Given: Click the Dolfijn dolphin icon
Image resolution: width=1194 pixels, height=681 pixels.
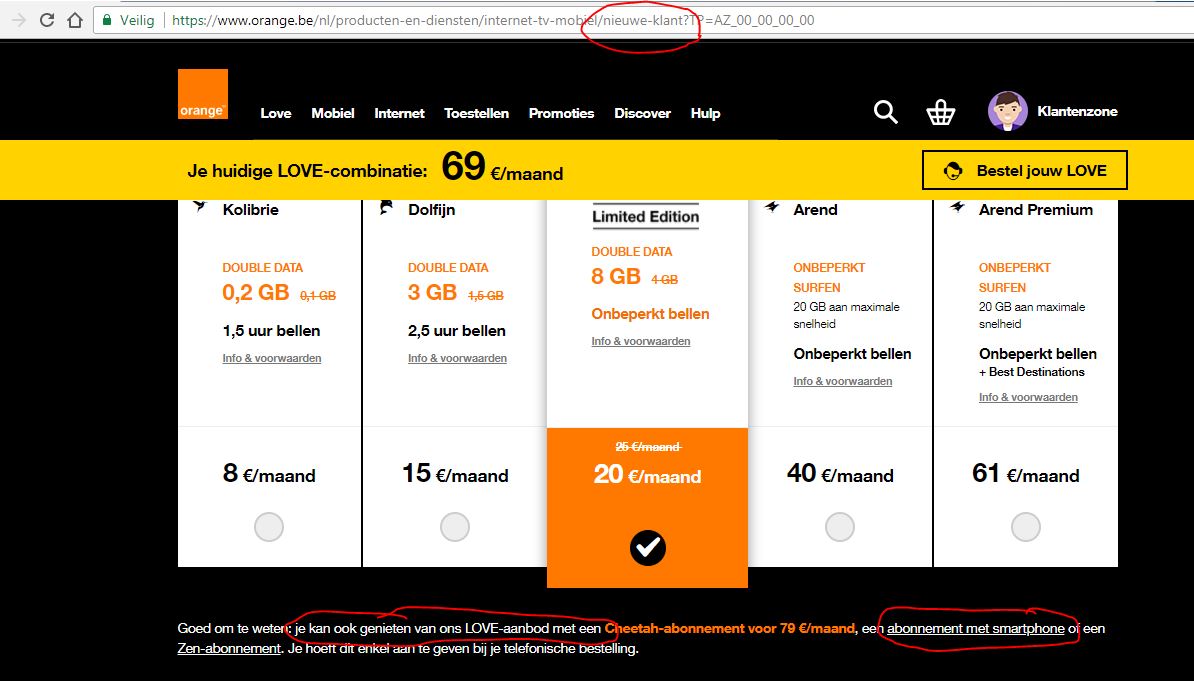Looking at the screenshot, I should click(x=386, y=206).
